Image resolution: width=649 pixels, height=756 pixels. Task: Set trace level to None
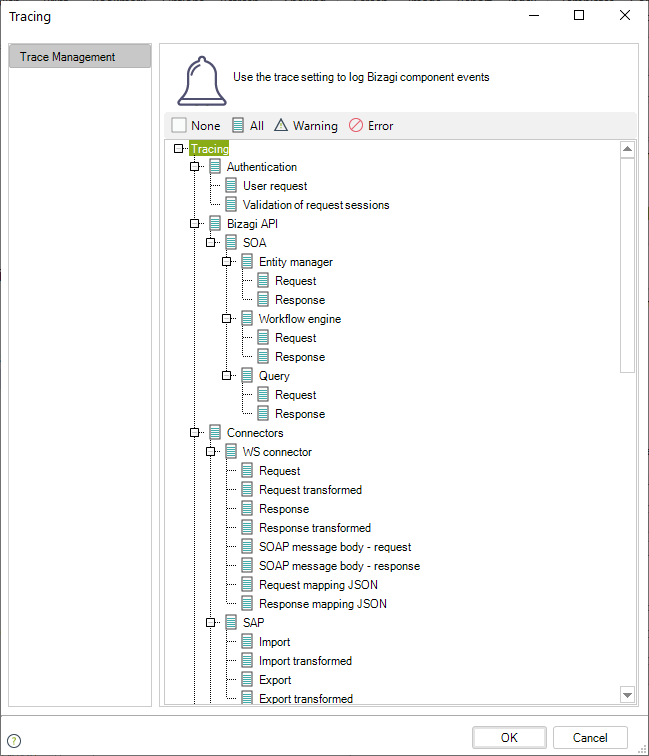click(196, 125)
